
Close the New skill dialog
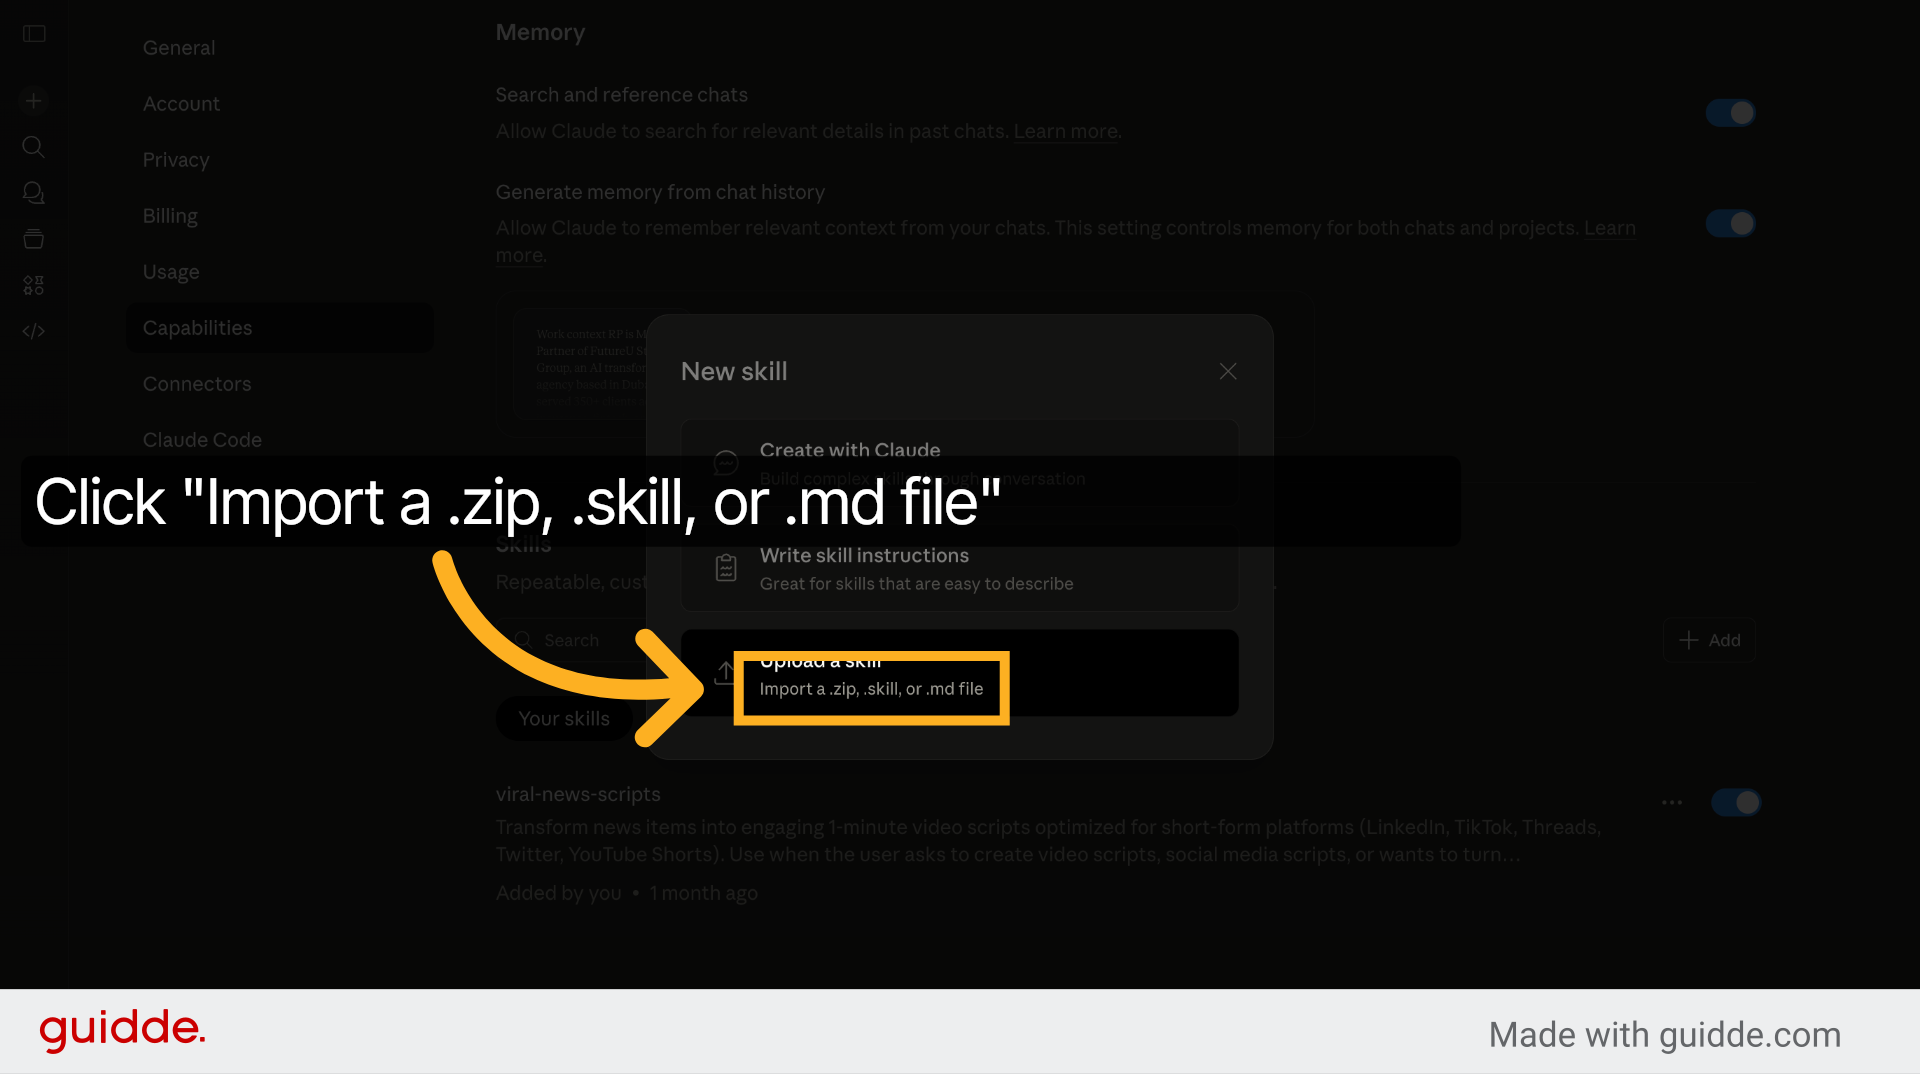(x=1228, y=371)
